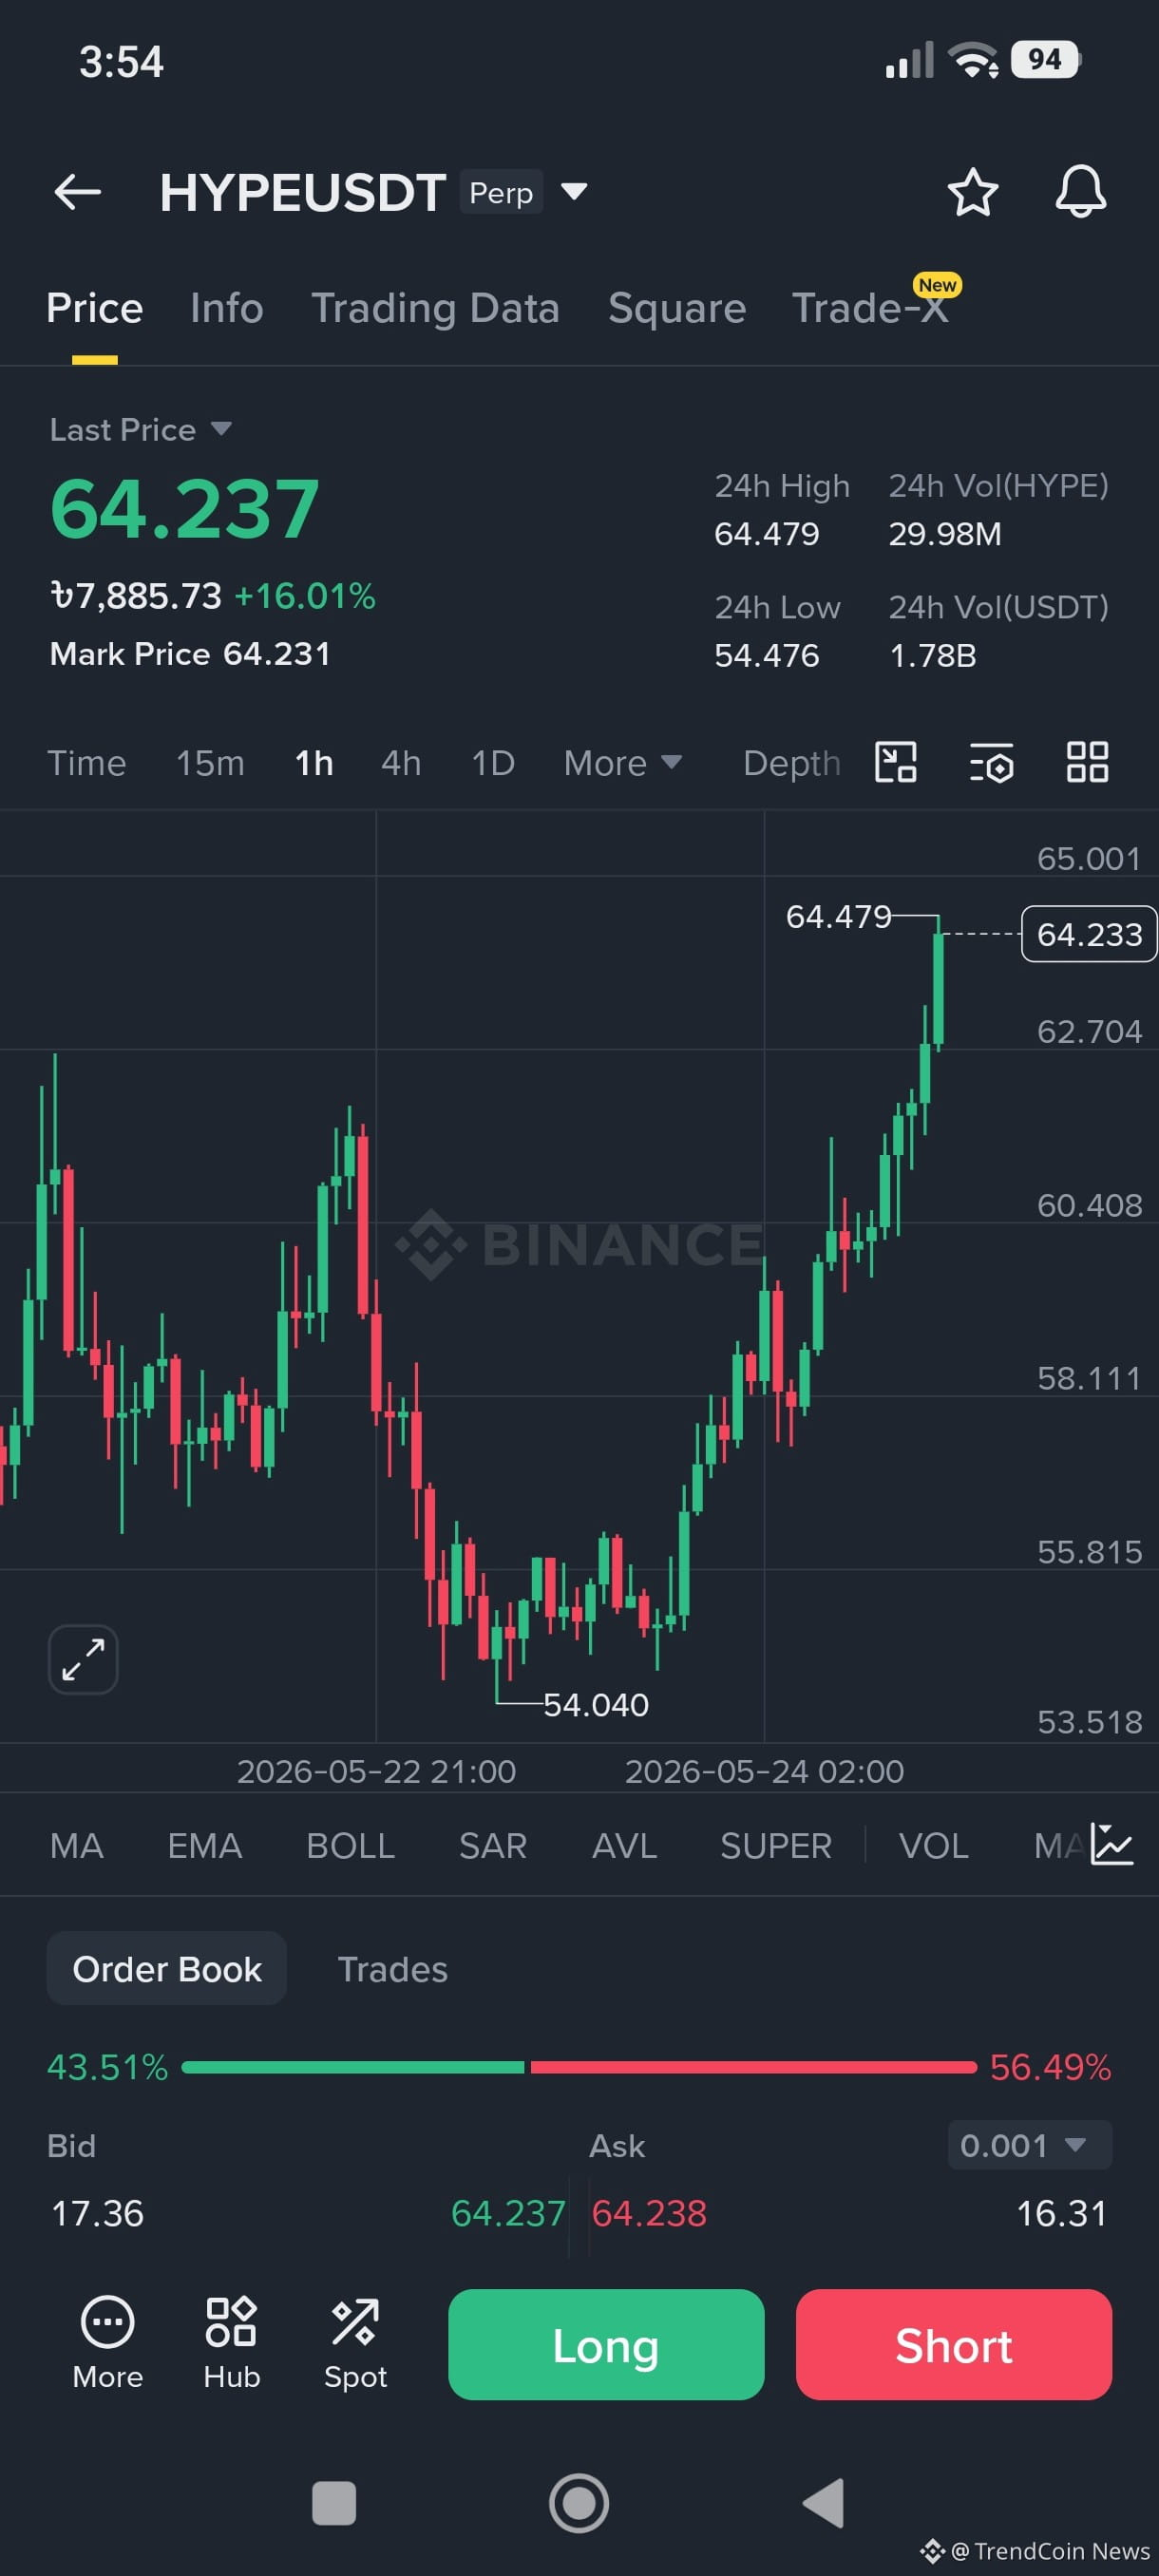Add HYPEUSDT to favorites with star icon
The width and height of the screenshot is (1159, 2576).
tap(972, 192)
